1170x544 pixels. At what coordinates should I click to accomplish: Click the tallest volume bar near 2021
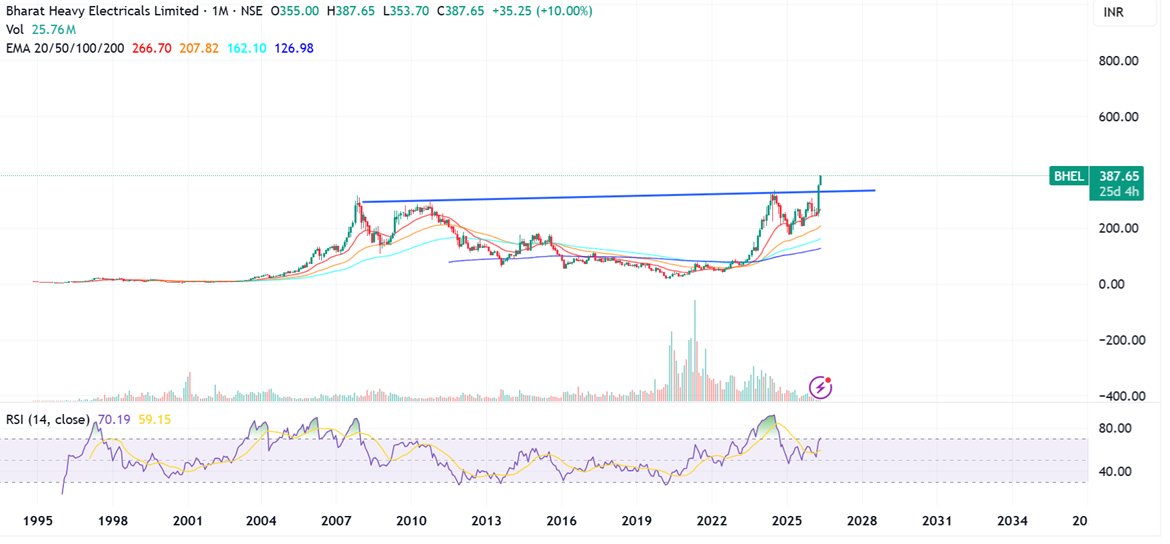(x=695, y=350)
